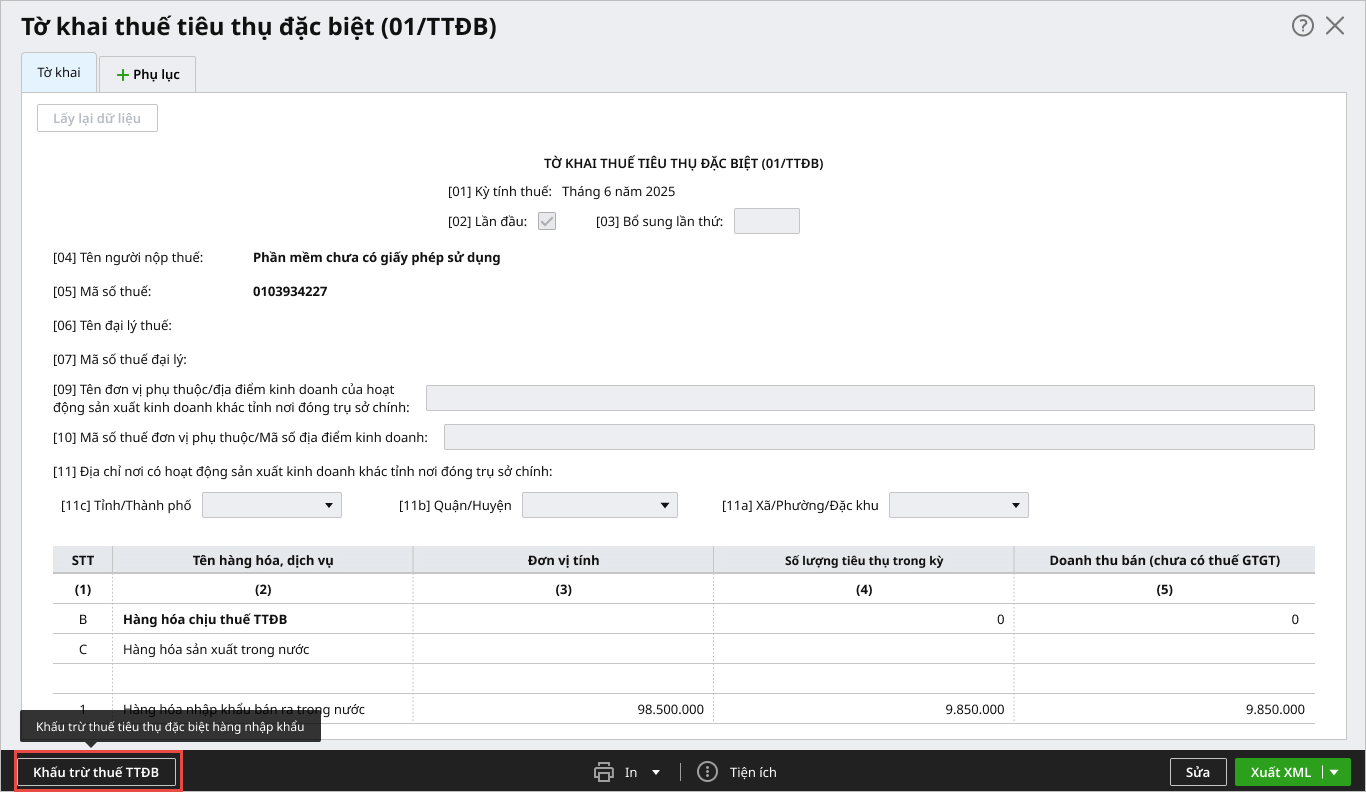The width and height of the screenshot is (1366, 792).
Task: Open the Xã/Phường/Đặc khu dropdown
Action: pos(1015,506)
